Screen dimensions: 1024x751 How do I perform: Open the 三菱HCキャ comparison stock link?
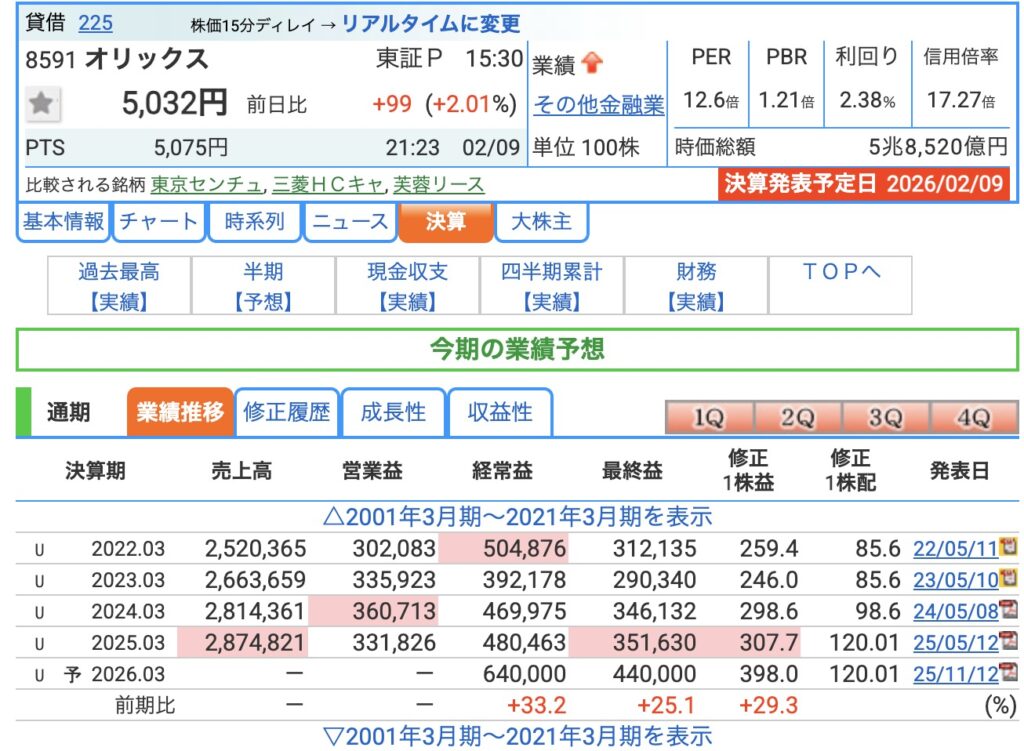point(326,184)
